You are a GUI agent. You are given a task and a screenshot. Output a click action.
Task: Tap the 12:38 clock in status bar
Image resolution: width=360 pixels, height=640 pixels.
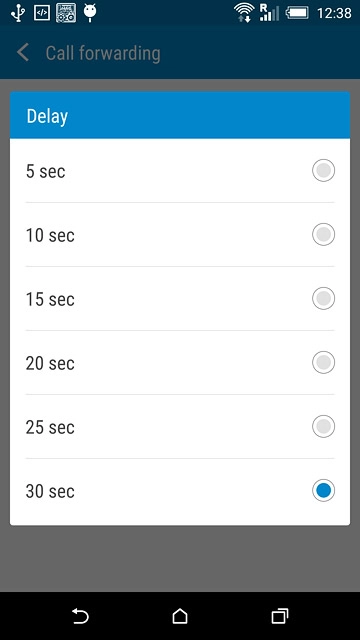click(334, 13)
